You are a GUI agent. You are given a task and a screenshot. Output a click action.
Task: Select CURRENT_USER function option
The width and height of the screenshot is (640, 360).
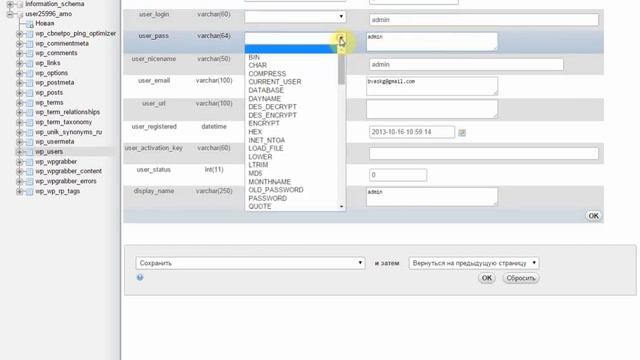(x=275, y=82)
